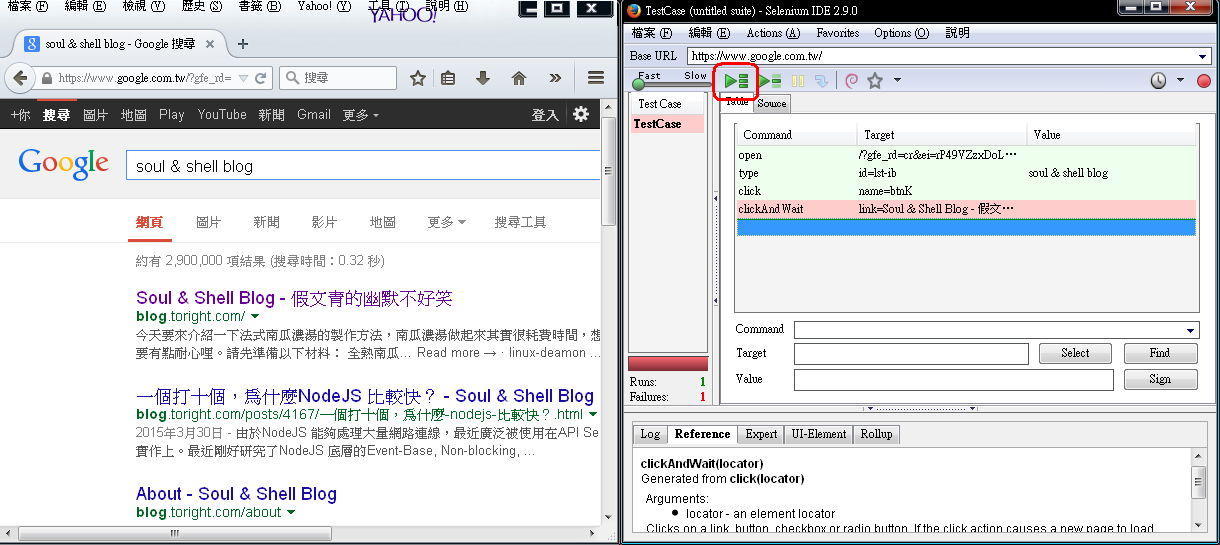Switch to the Log tab
The image size is (1220, 545).
coord(650,434)
